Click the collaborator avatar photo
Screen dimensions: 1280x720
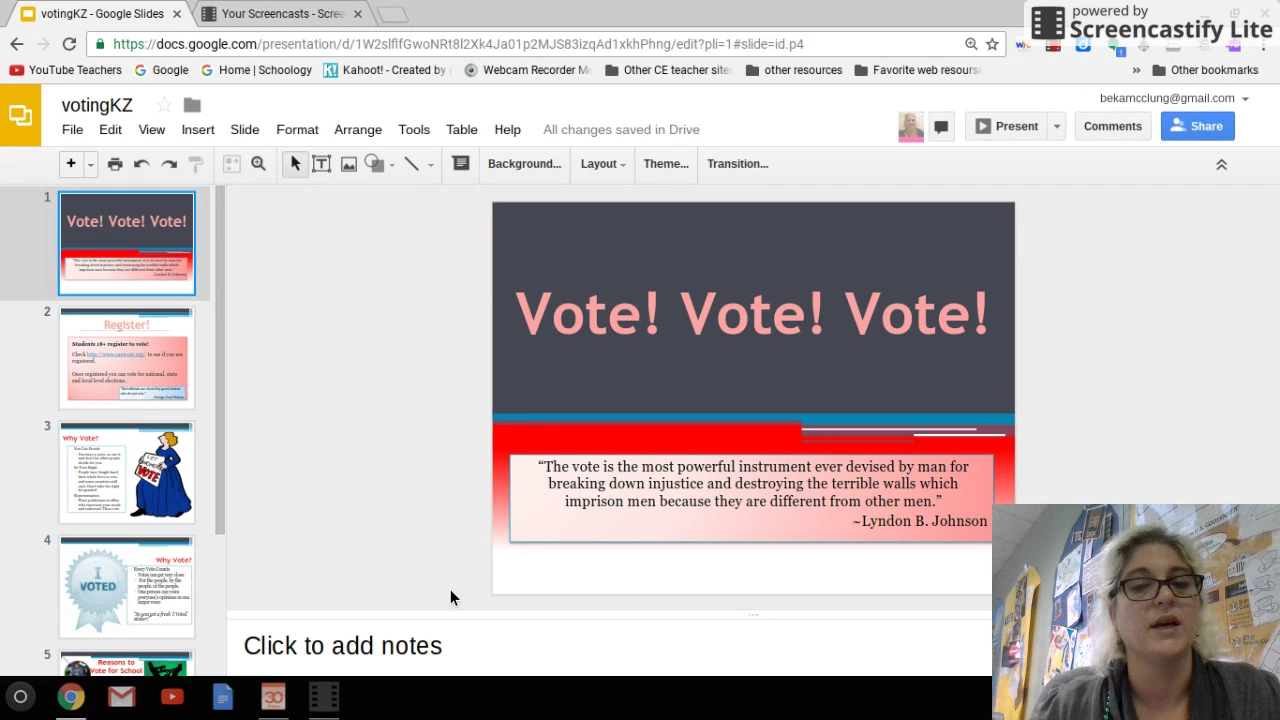click(x=911, y=126)
